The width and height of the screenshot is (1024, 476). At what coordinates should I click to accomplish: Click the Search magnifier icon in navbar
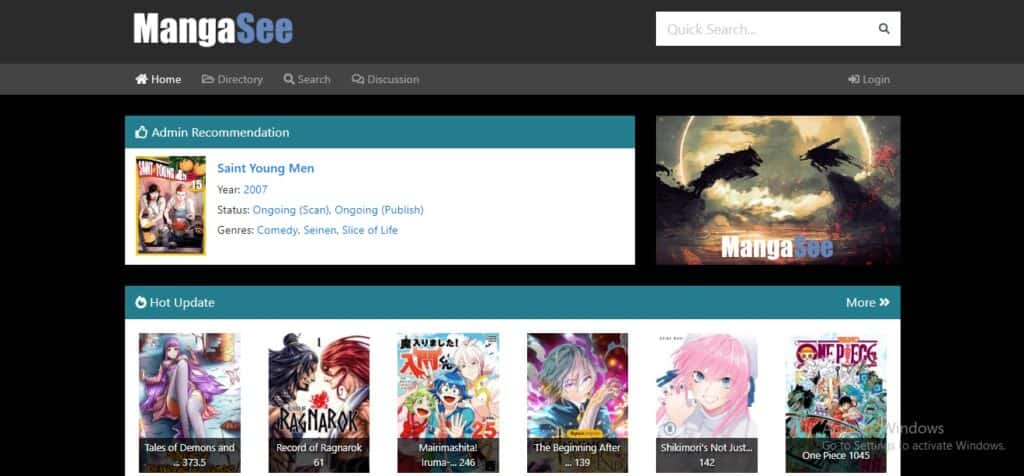click(289, 79)
